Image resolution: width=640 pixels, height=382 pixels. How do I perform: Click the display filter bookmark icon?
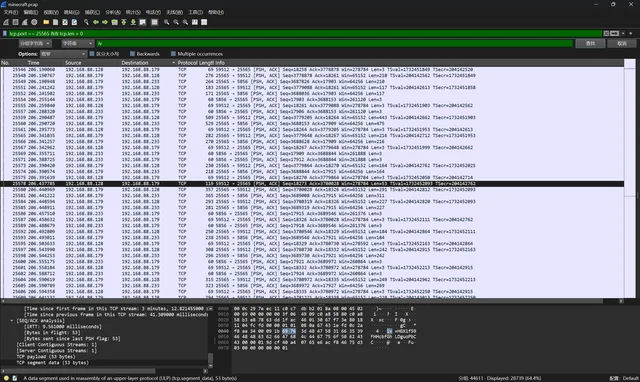click(5, 33)
